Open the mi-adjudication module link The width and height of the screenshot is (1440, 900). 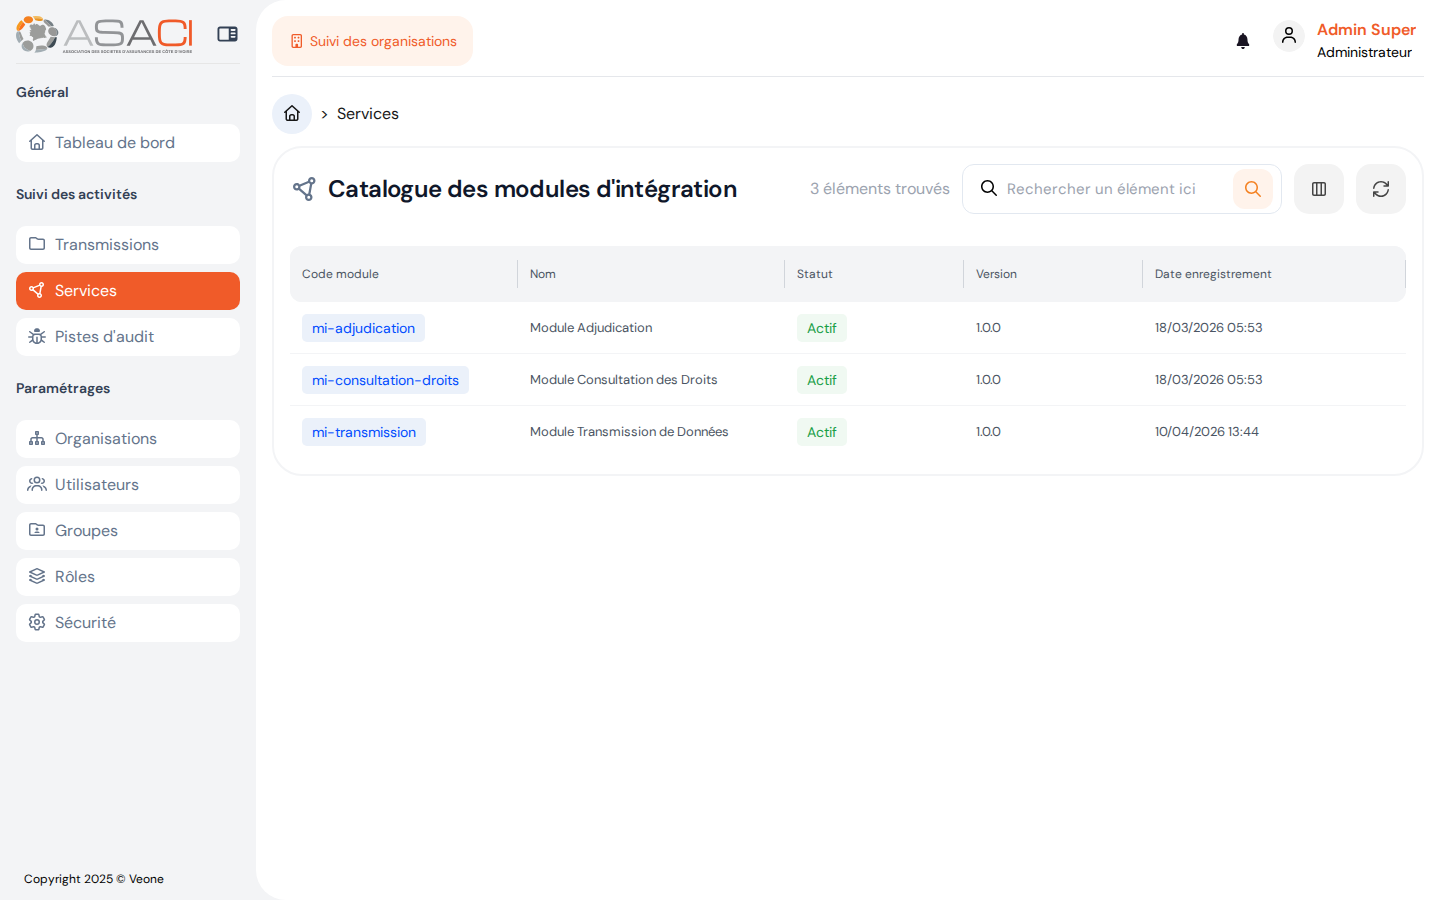click(x=363, y=327)
